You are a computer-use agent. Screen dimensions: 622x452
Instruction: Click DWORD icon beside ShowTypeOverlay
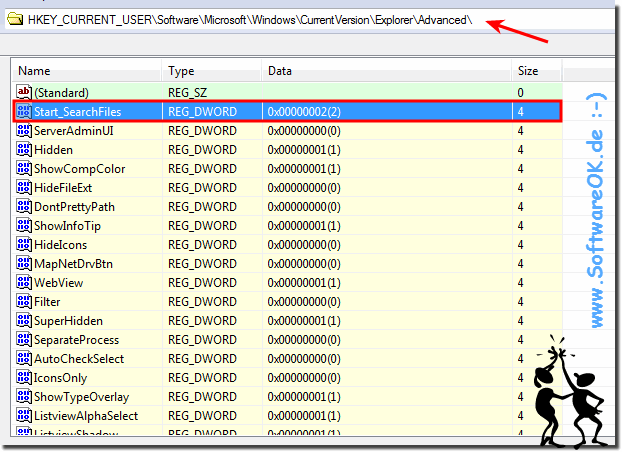[24, 397]
